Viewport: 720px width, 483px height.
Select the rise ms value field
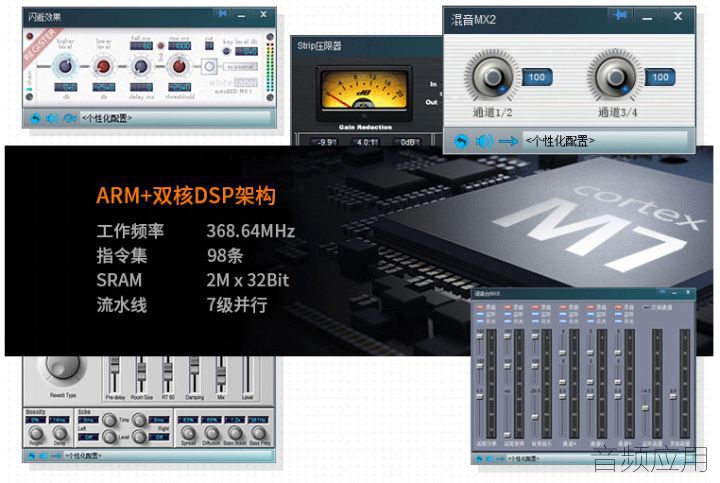(x=180, y=46)
